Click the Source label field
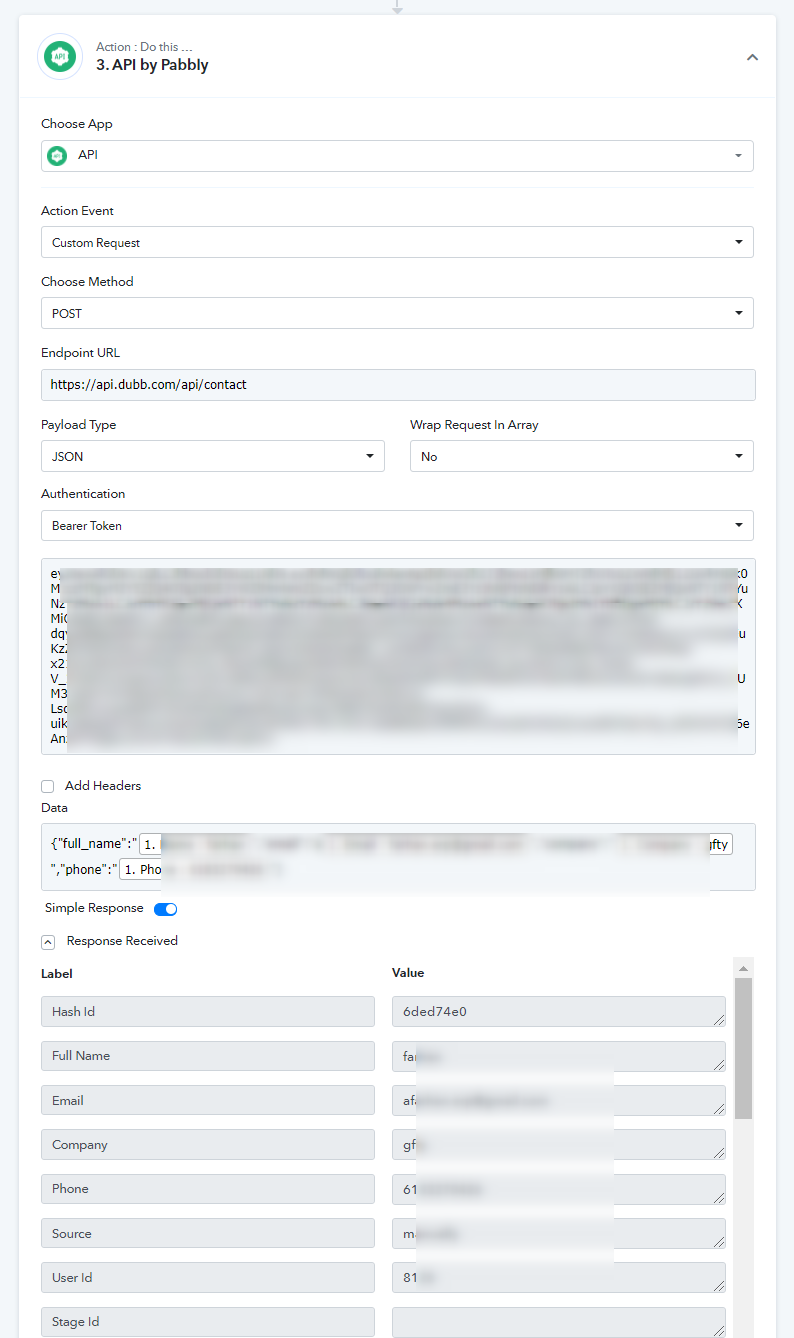Image resolution: width=794 pixels, height=1338 pixels. tap(208, 1234)
